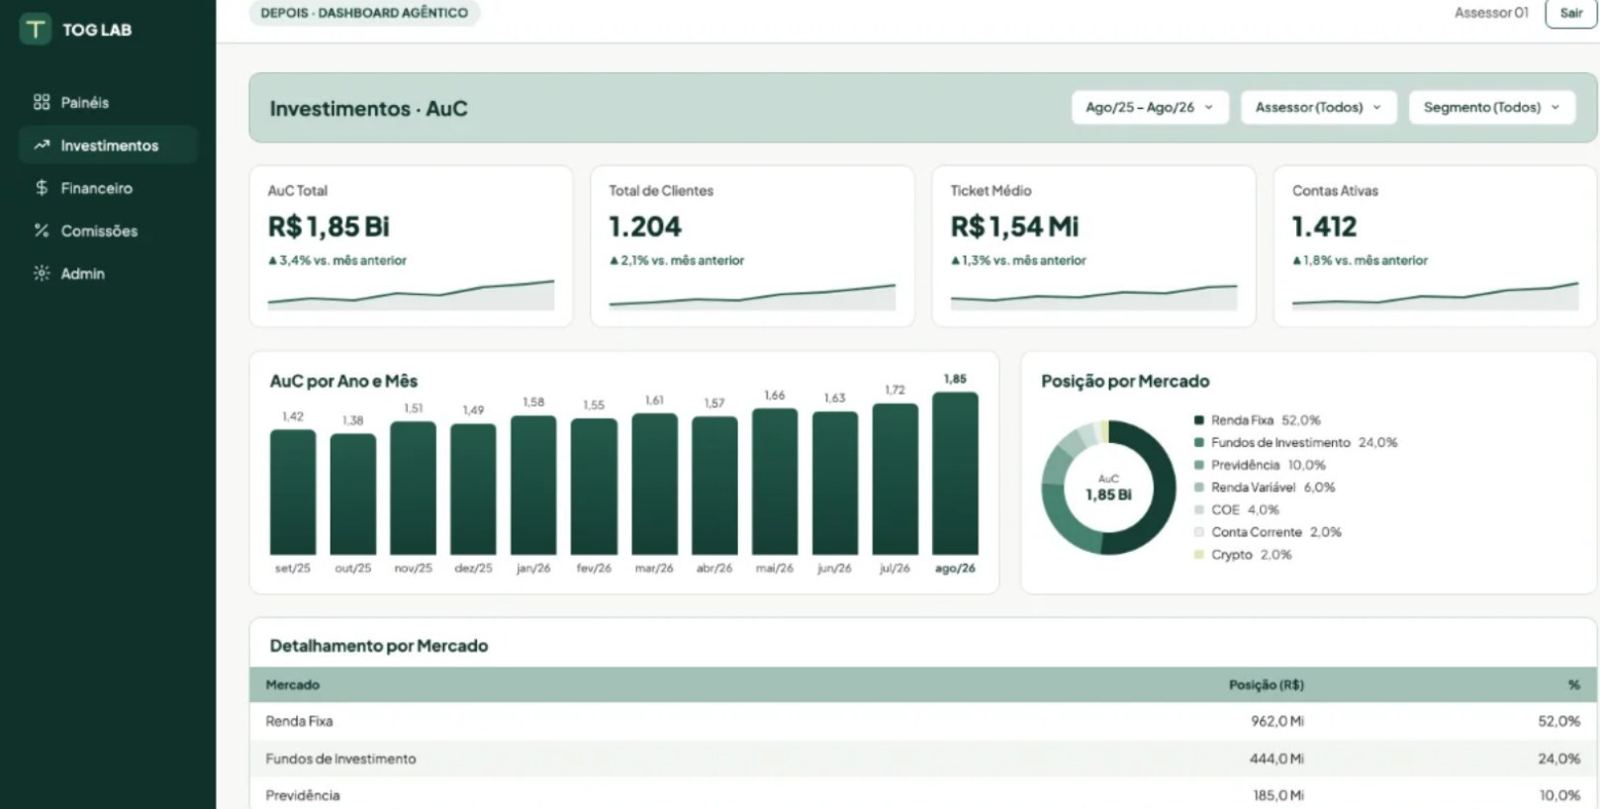Screen dimensions: 1600x809
Task: Click the Painéis grid icon
Action: 41,102
